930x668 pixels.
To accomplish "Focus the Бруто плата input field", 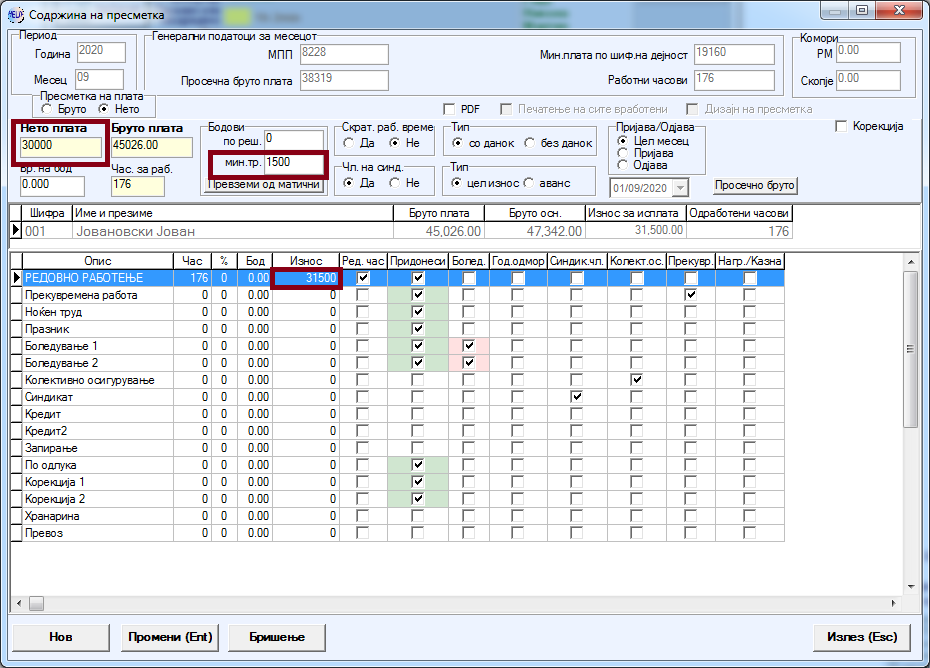I will (152, 147).
